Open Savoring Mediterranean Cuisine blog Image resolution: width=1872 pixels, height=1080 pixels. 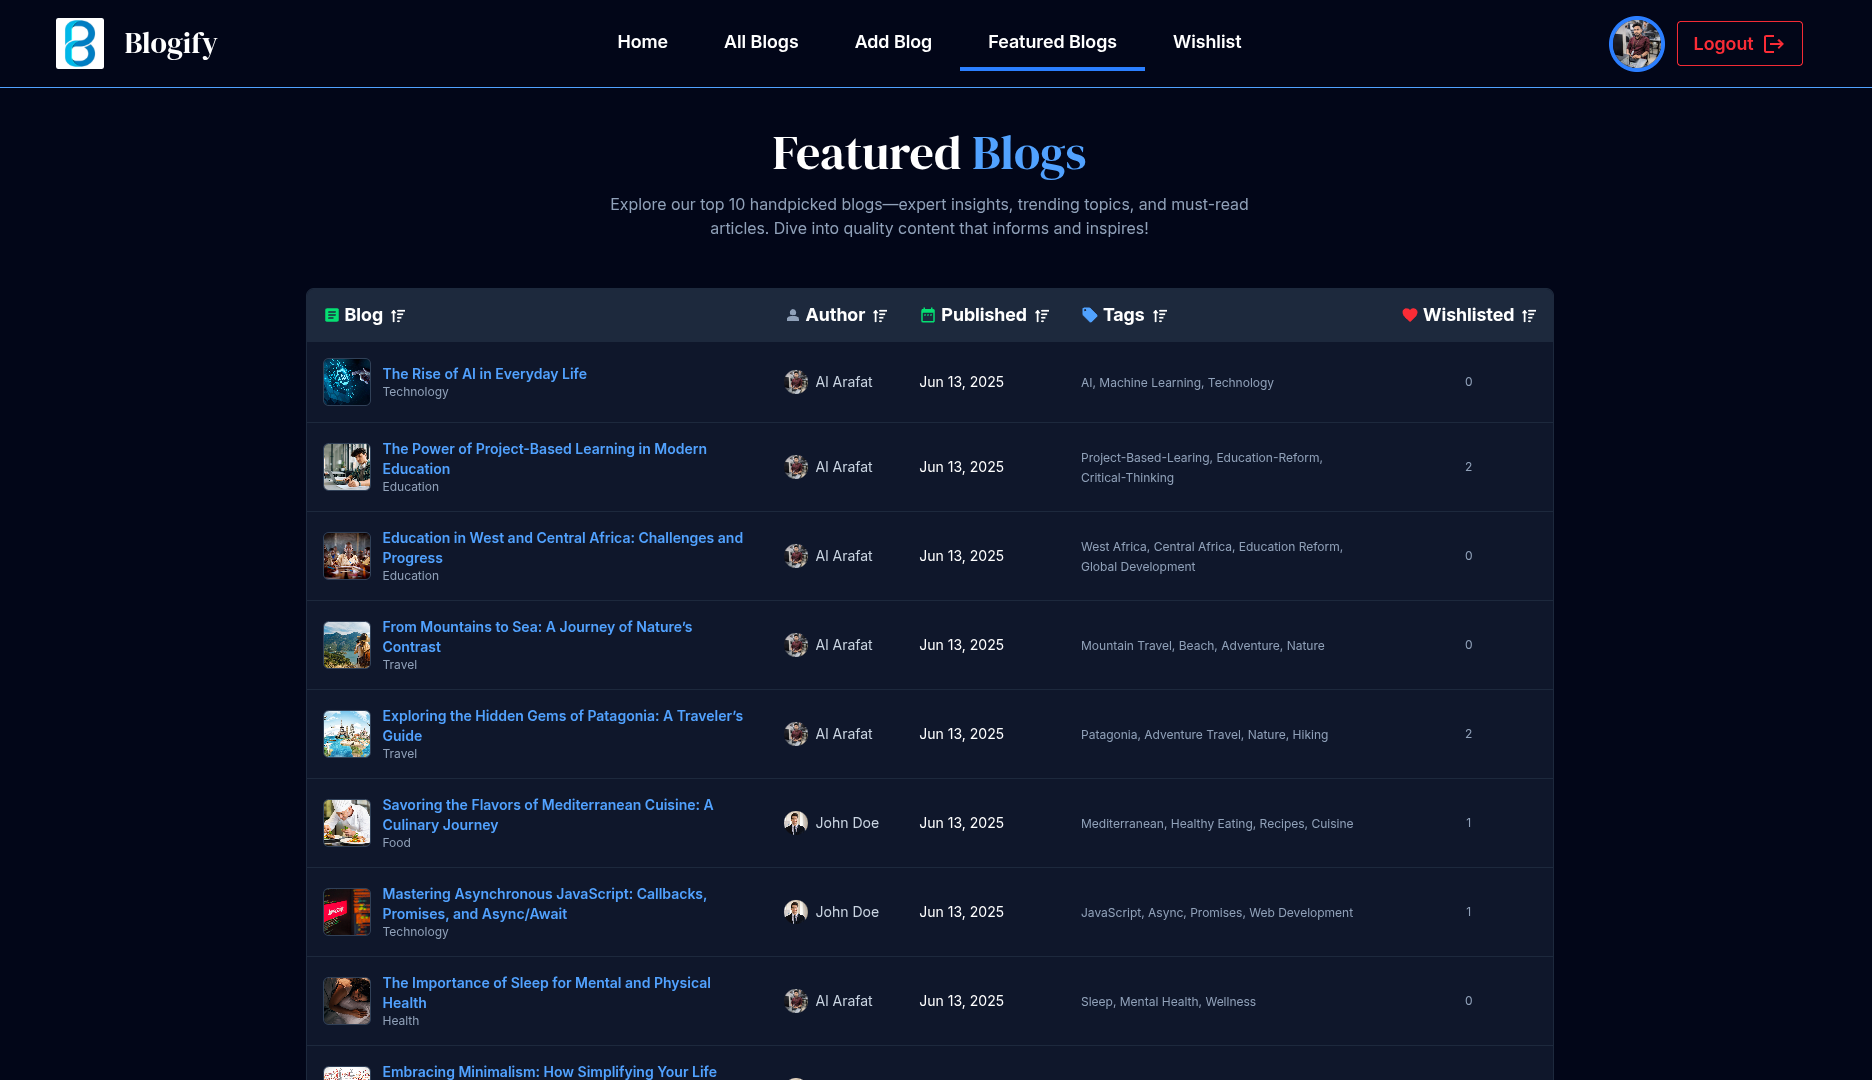[x=547, y=815]
